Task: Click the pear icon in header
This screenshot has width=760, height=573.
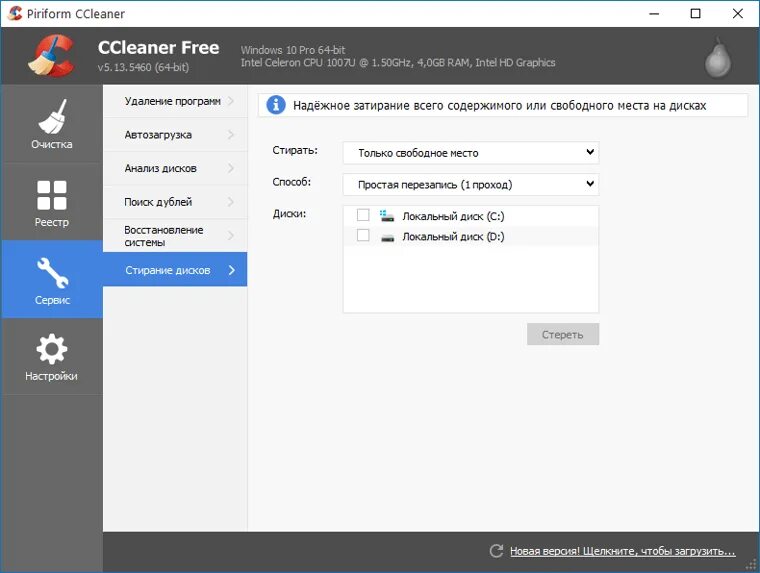Action: tap(718, 57)
